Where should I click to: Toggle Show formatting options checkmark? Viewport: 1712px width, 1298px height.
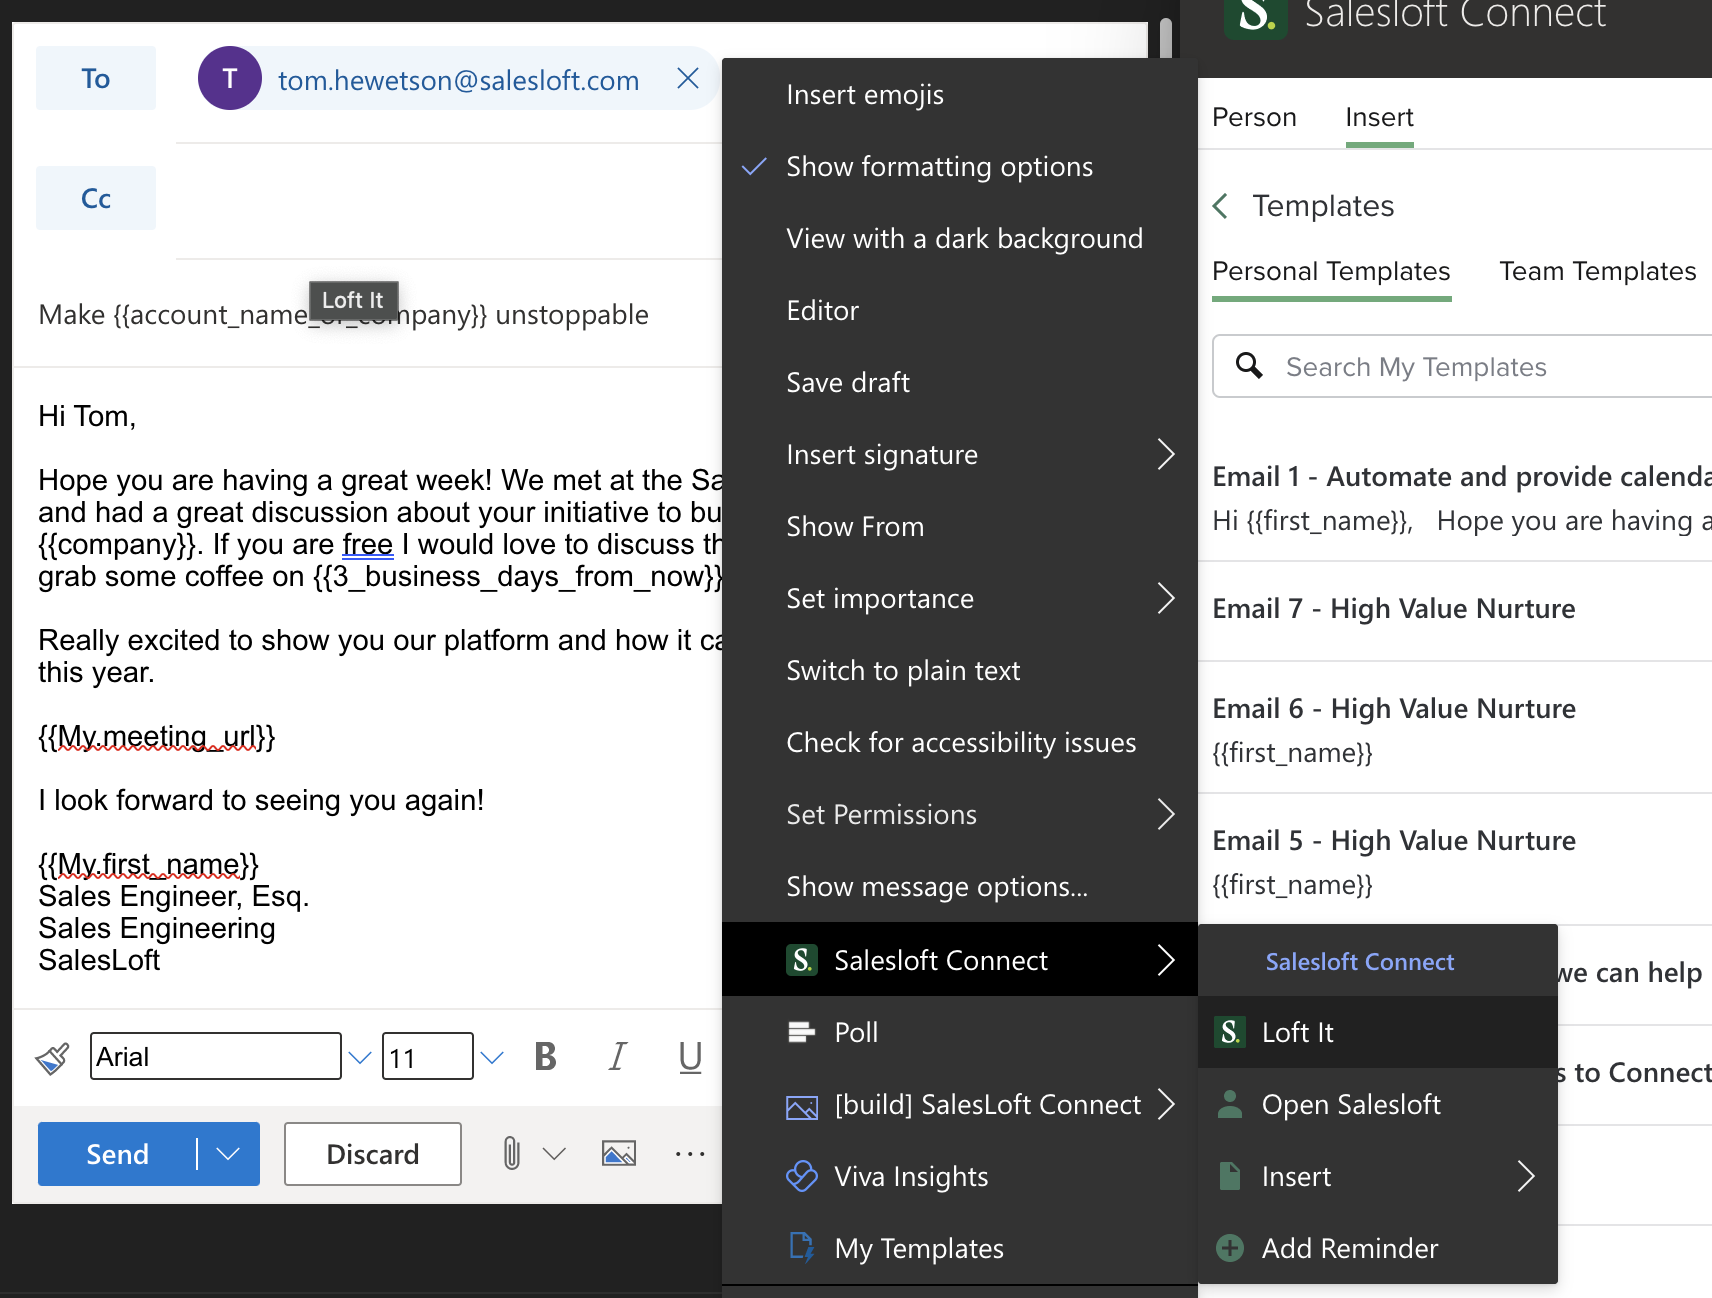pyautogui.click(x=754, y=166)
